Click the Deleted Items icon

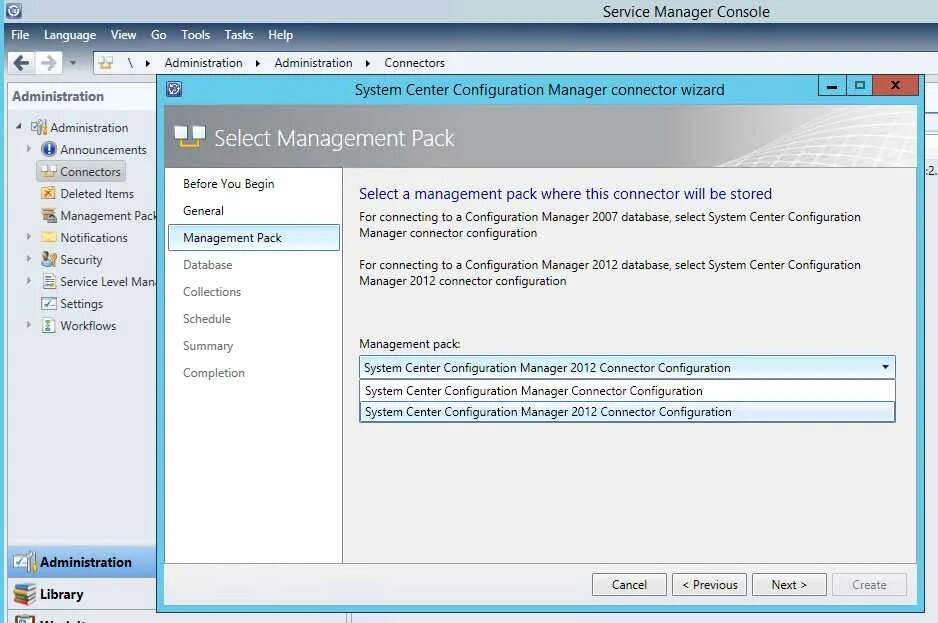pyautogui.click(x=48, y=193)
